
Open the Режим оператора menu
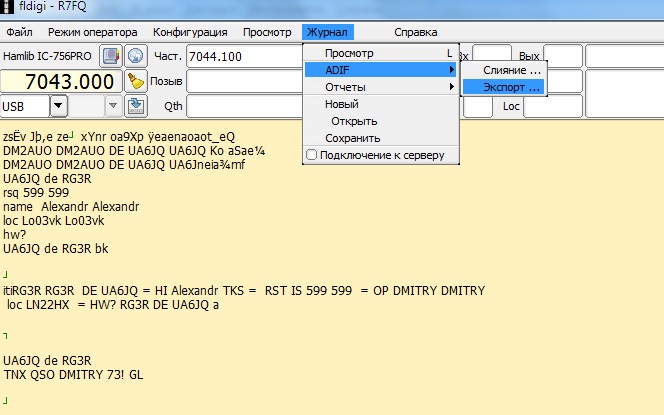tap(93, 32)
